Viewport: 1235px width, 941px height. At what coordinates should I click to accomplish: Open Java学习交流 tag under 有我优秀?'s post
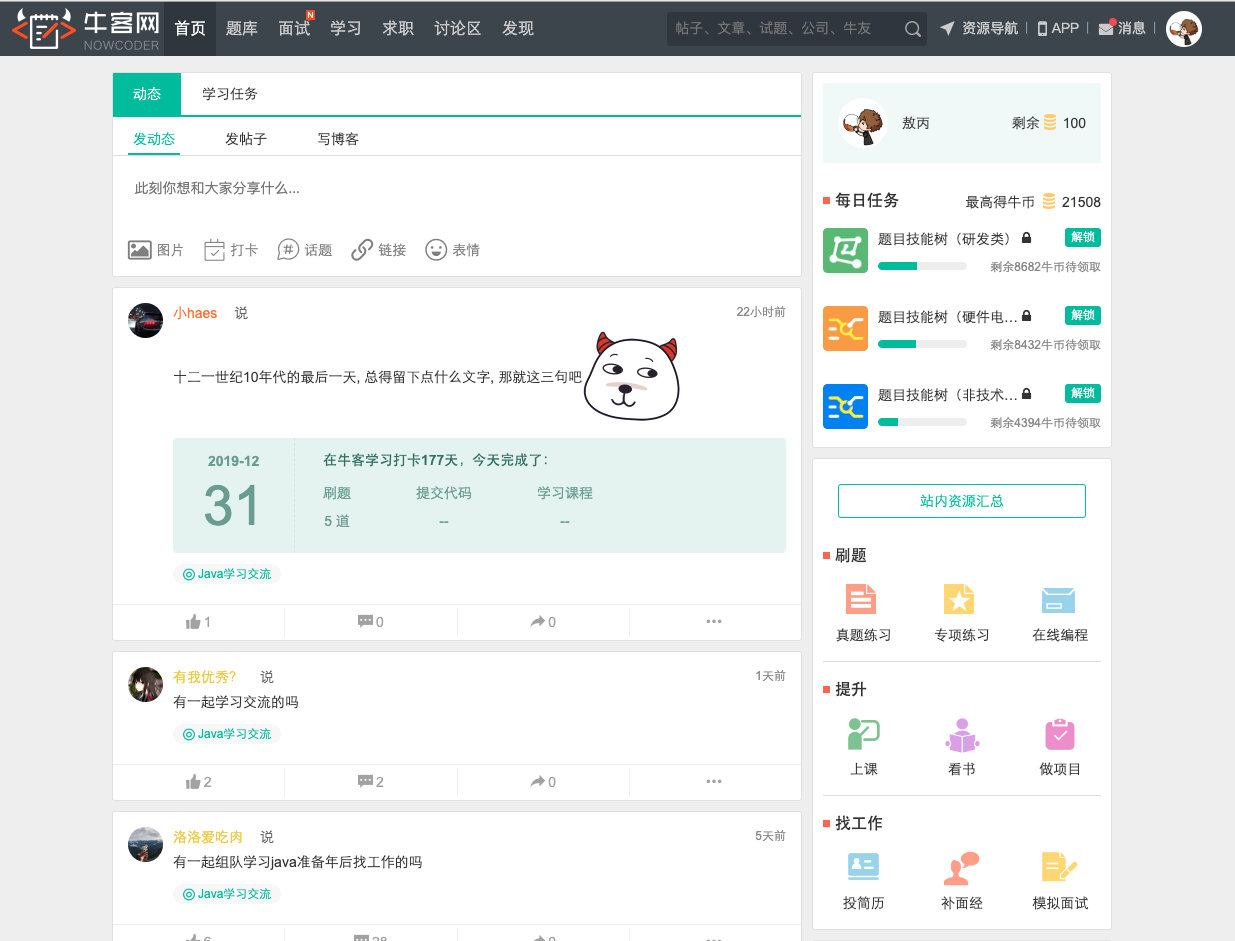pos(227,734)
